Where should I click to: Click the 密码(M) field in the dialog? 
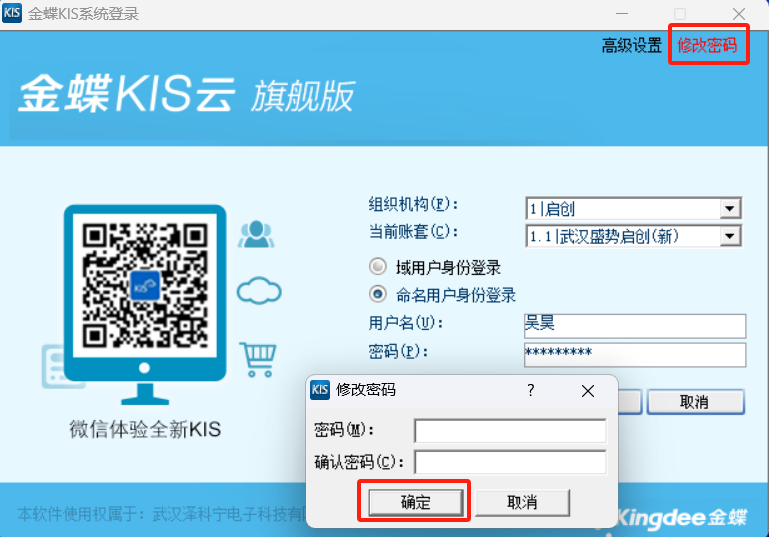pos(510,431)
